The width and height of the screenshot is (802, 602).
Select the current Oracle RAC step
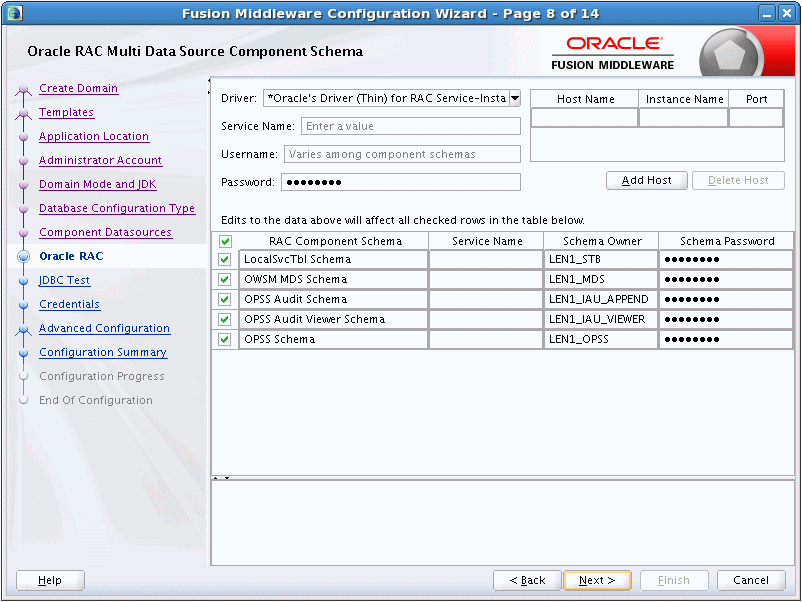pyautogui.click(x=71, y=256)
